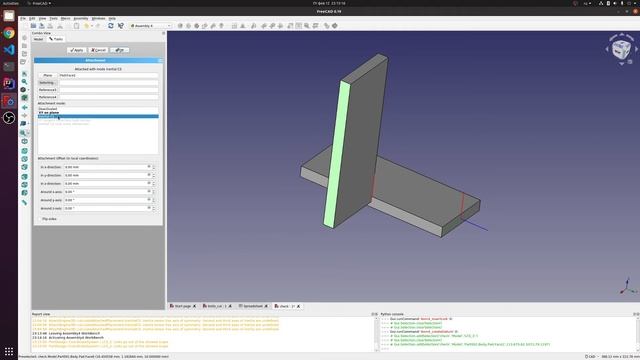The width and height of the screenshot is (640, 360).
Task: Open the Edit menu
Action: (32, 18)
